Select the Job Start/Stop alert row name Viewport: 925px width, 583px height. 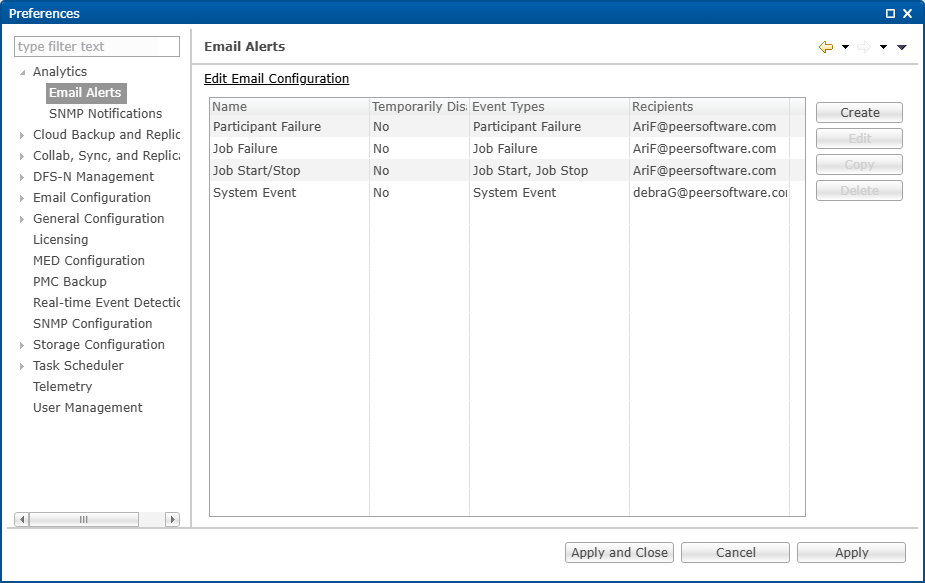[257, 171]
